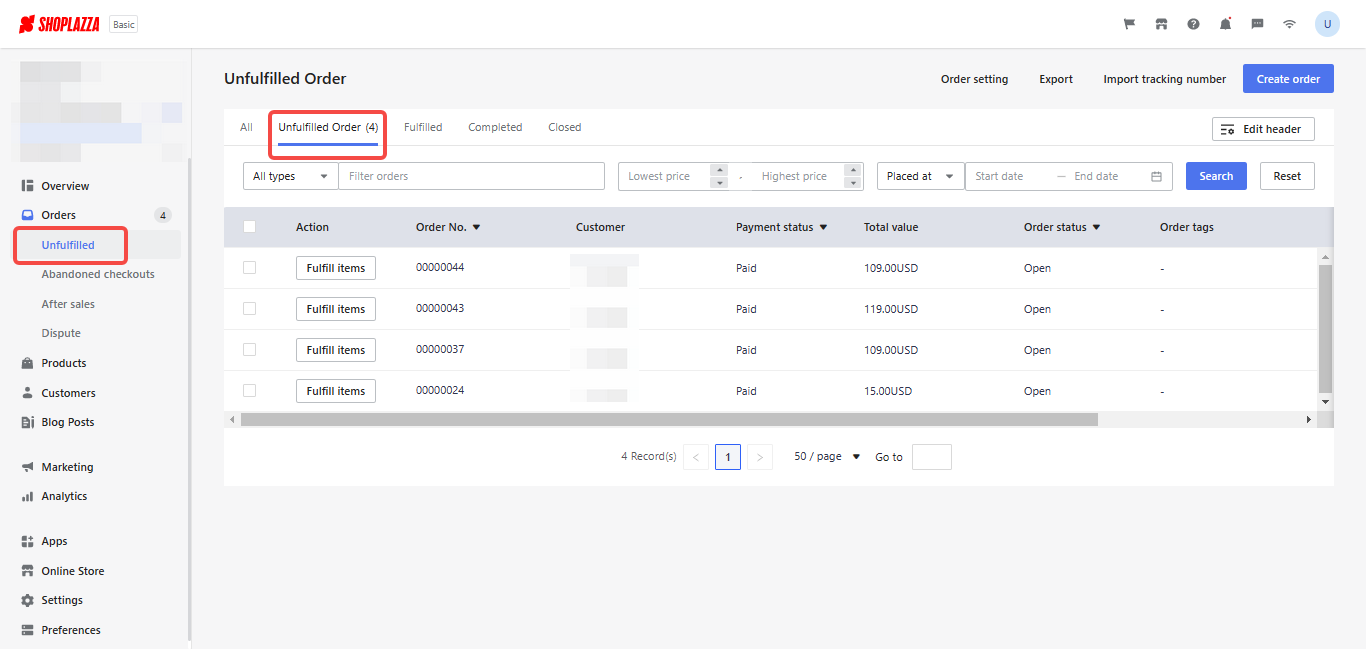Switch to the Fulfilled tab
This screenshot has width=1366, height=649.
coord(423,128)
